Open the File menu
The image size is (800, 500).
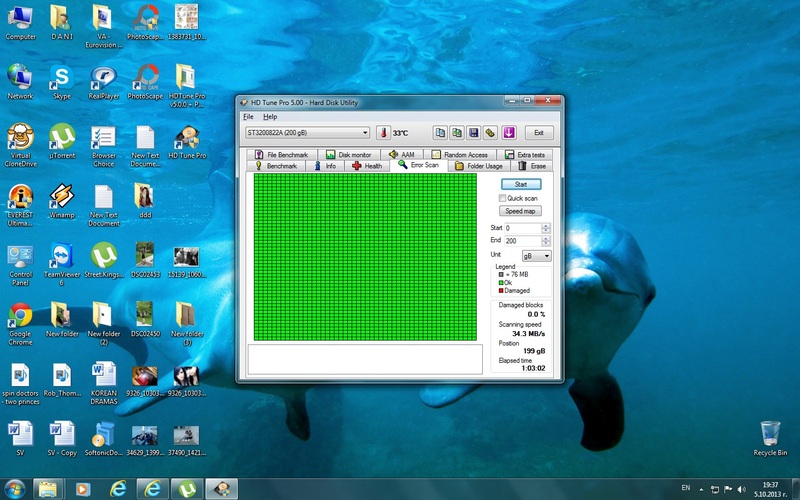248,117
